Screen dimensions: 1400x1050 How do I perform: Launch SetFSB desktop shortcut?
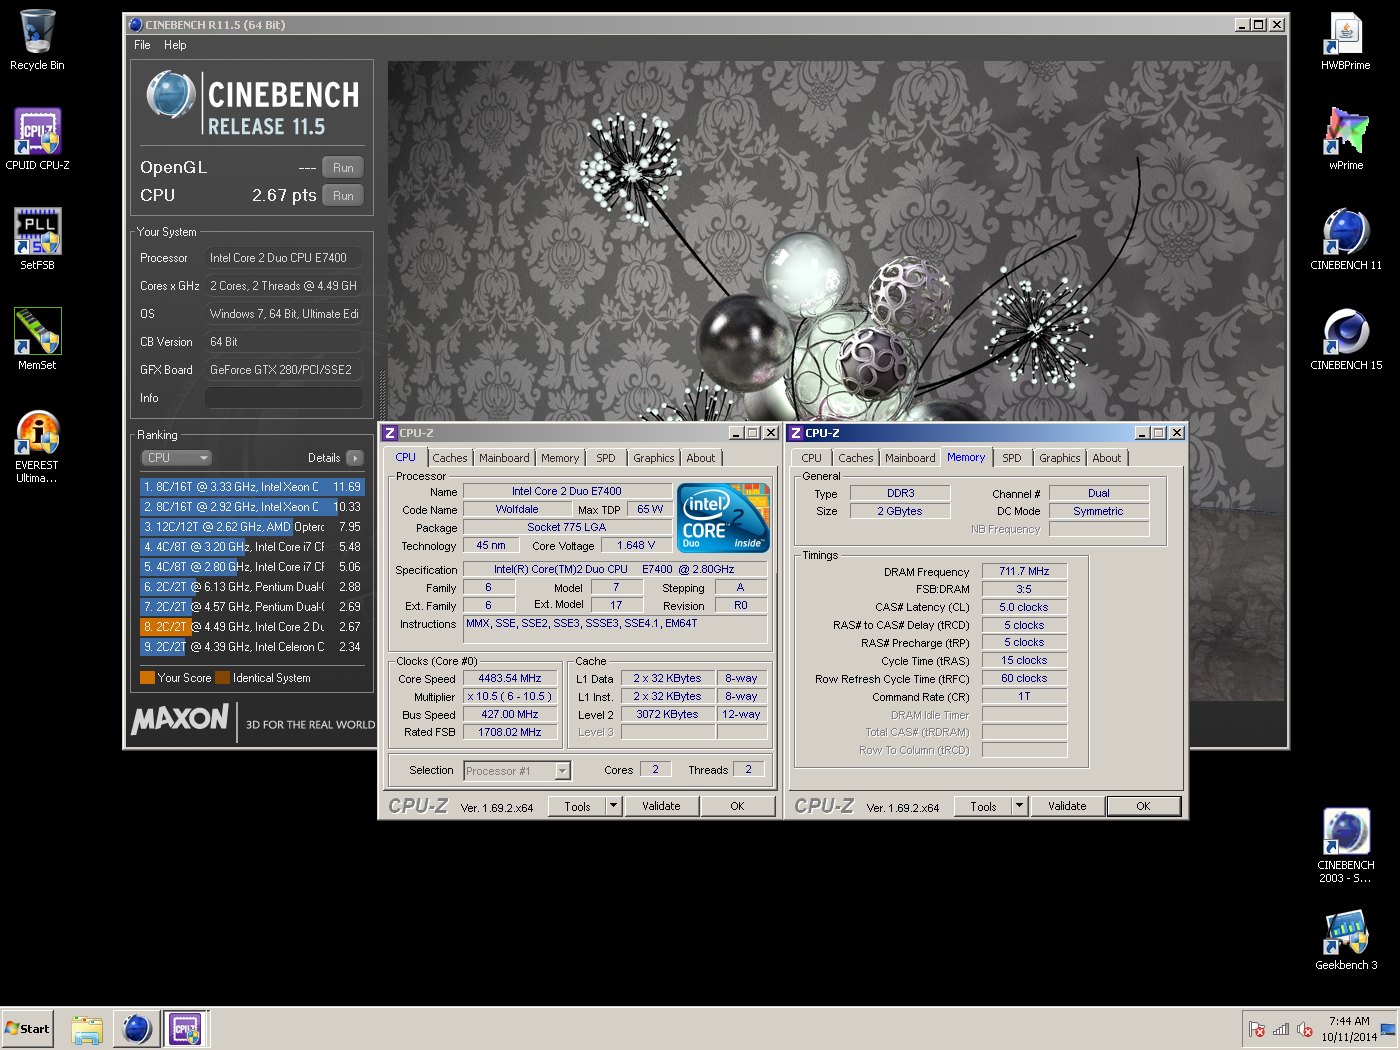pyautogui.click(x=37, y=240)
